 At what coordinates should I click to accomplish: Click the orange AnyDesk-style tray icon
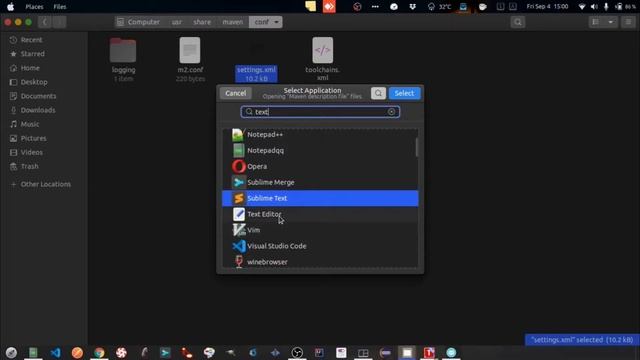point(329,6)
